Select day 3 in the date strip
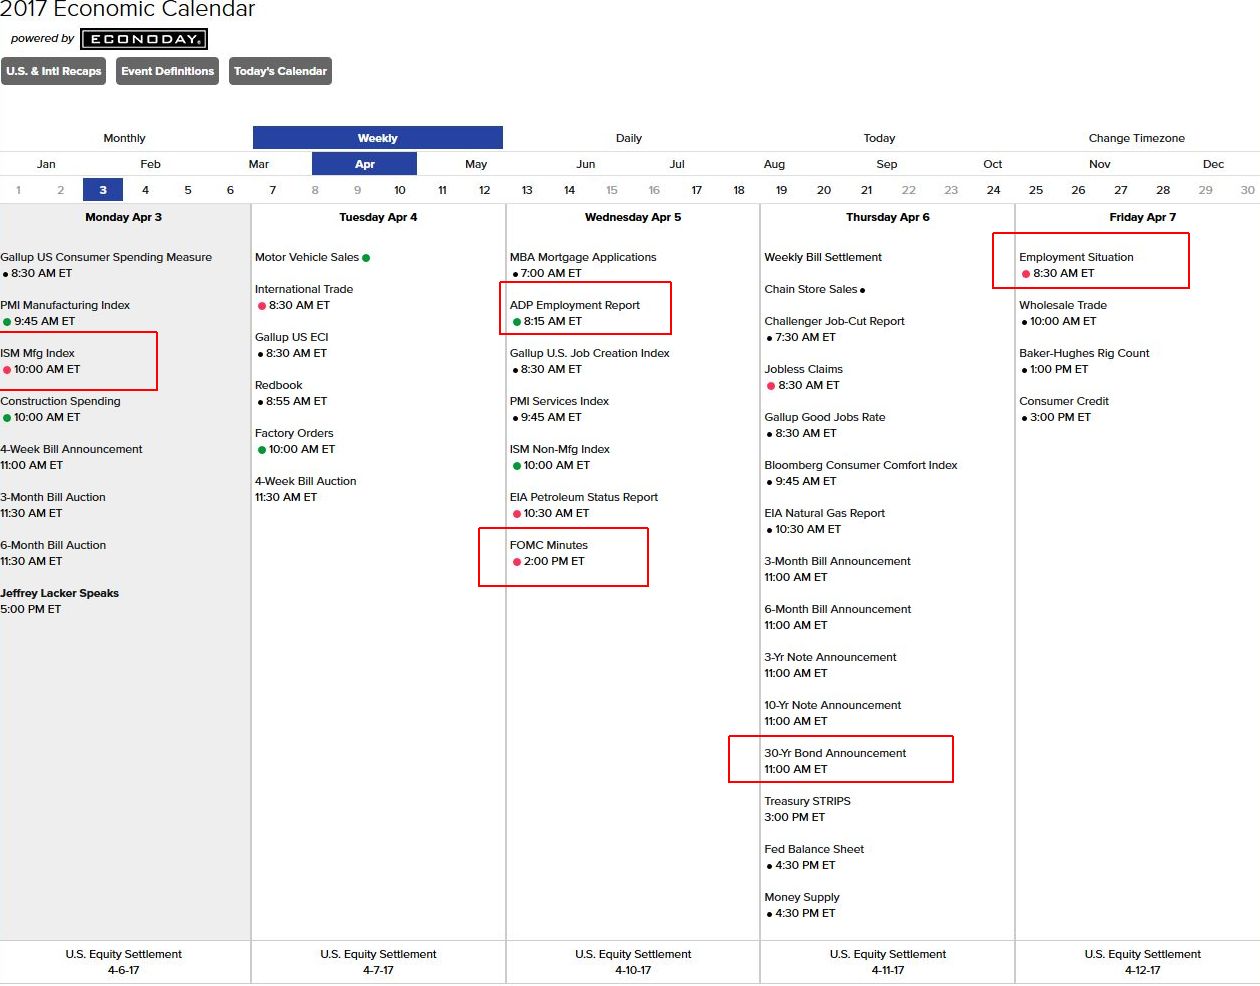This screenshot has height=986, width=1260. pos(103,190)
